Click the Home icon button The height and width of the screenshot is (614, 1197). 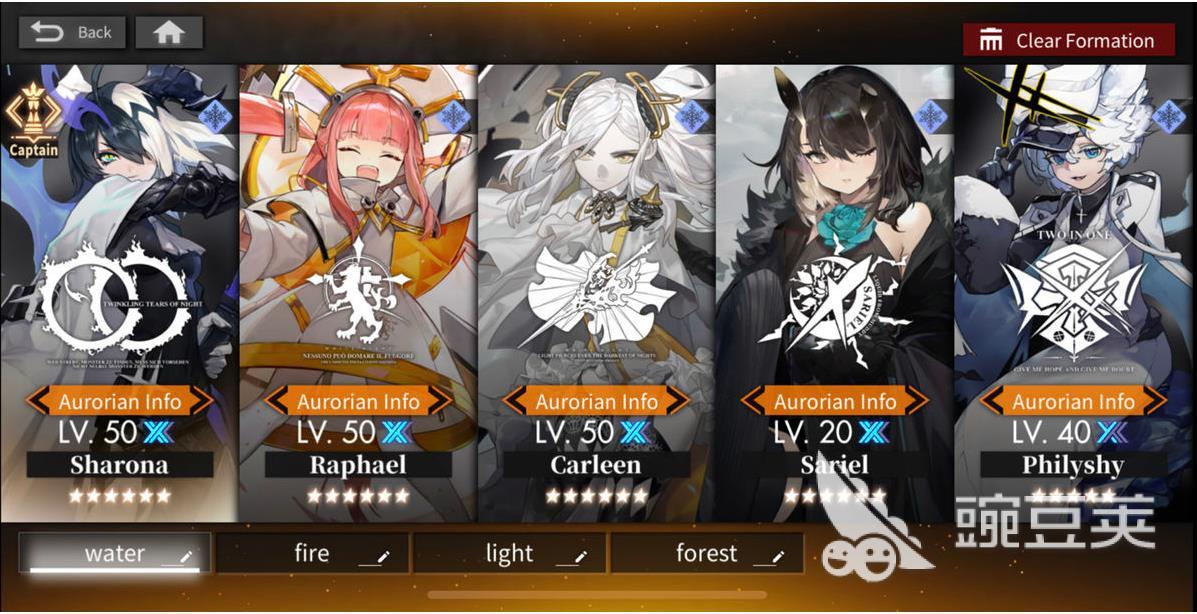point(169,33)
